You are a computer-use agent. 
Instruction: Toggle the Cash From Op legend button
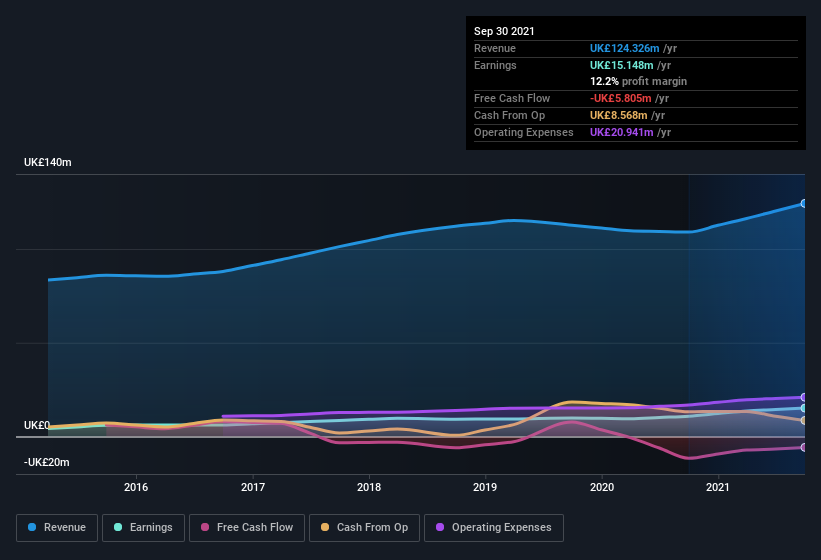[364, 528]
